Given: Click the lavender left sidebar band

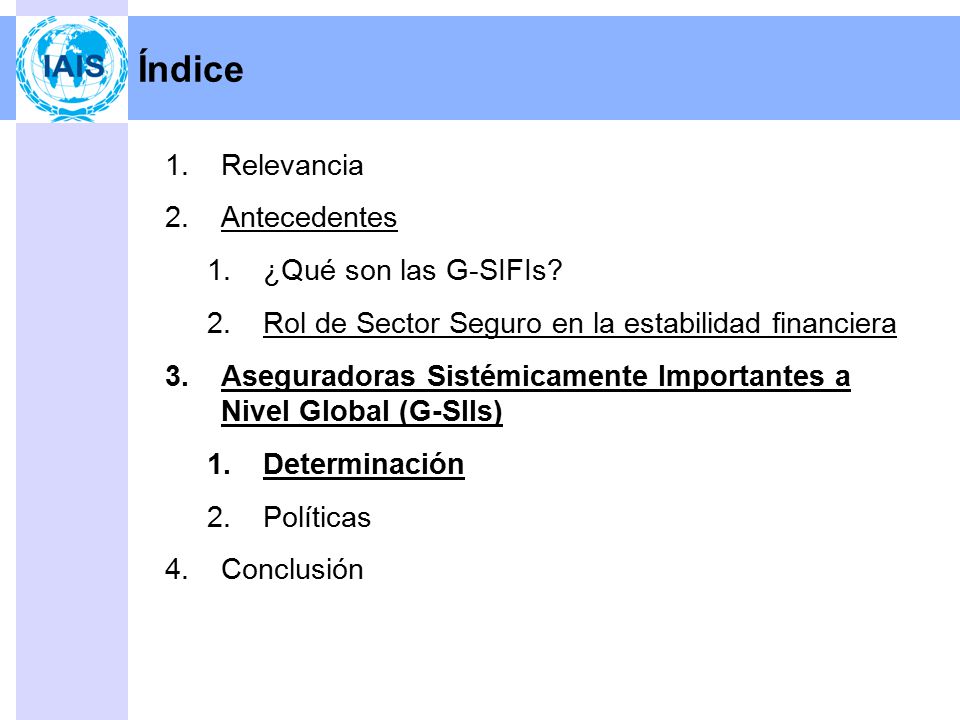Looking at the screenshot, I should pyautogui.click(x=72, y=421).
